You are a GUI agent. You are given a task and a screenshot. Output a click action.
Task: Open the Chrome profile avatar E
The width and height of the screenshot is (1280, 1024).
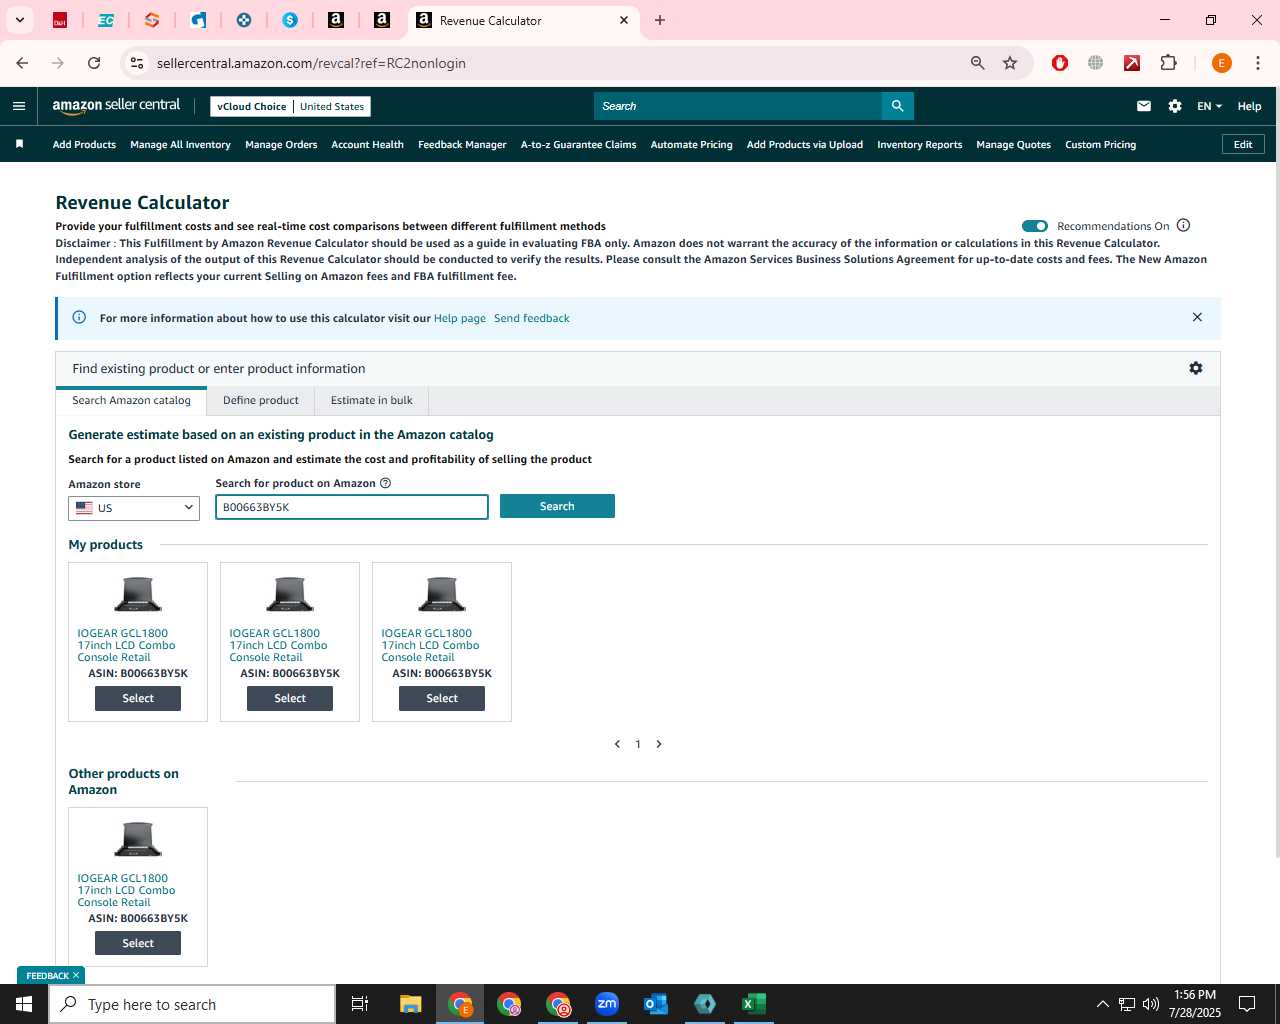[x=1221, y=63]
